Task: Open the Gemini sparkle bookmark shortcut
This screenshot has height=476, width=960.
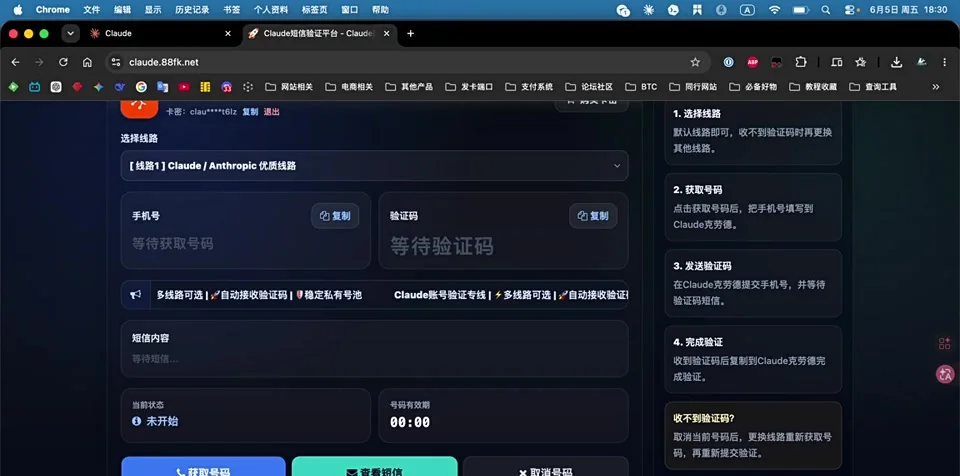Action: click(x=98, y=87)
